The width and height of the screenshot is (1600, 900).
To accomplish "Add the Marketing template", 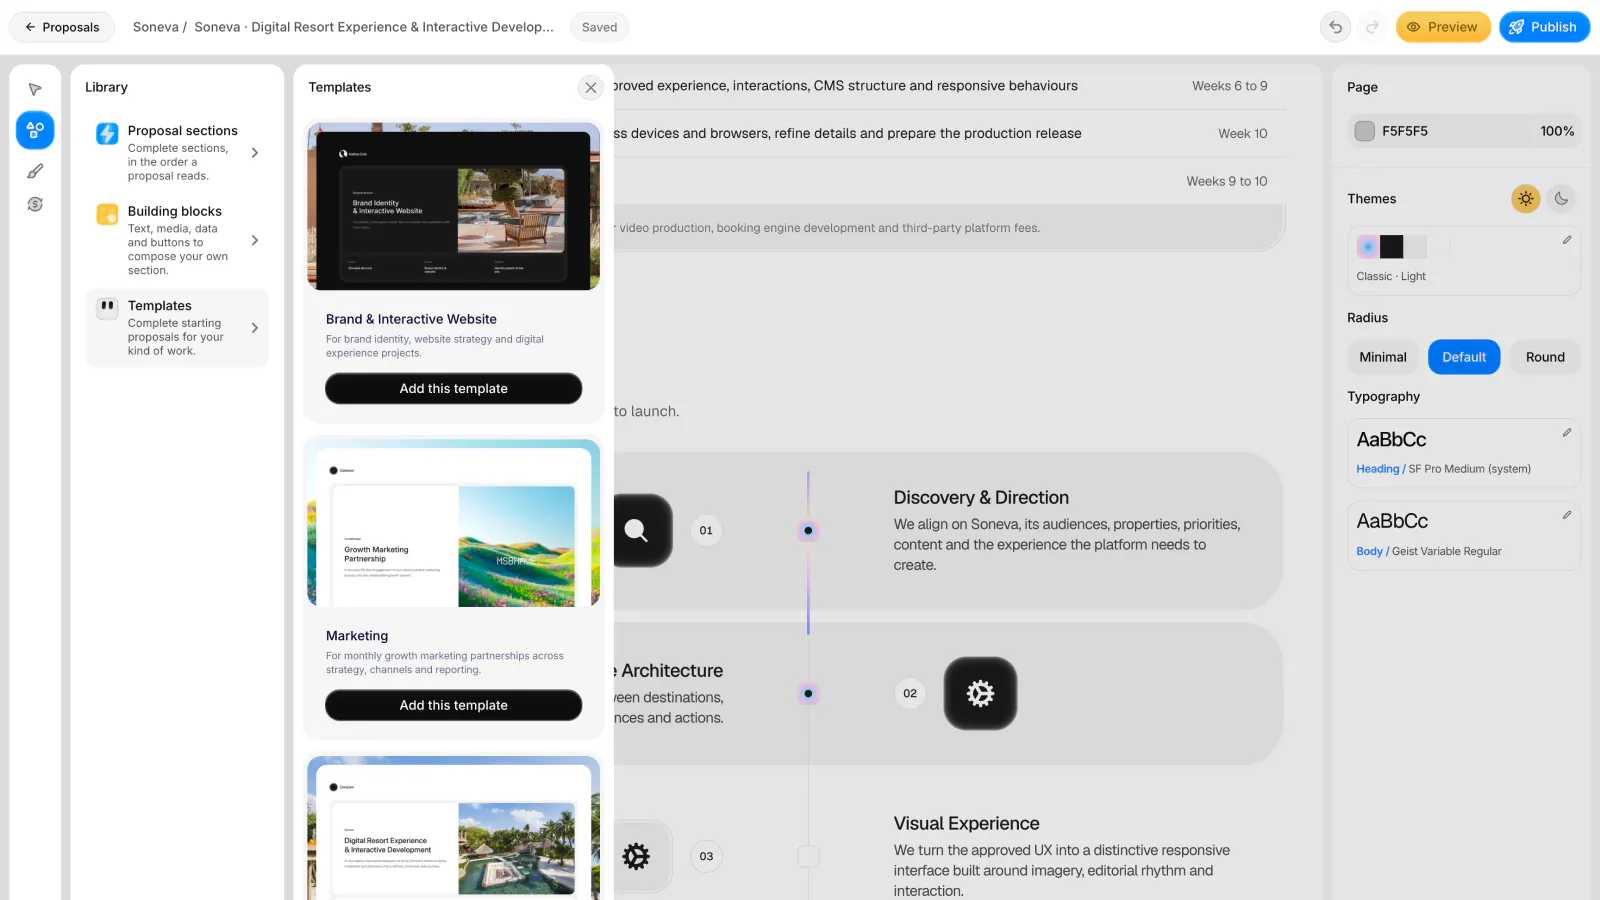I will (x=454, y=705).
